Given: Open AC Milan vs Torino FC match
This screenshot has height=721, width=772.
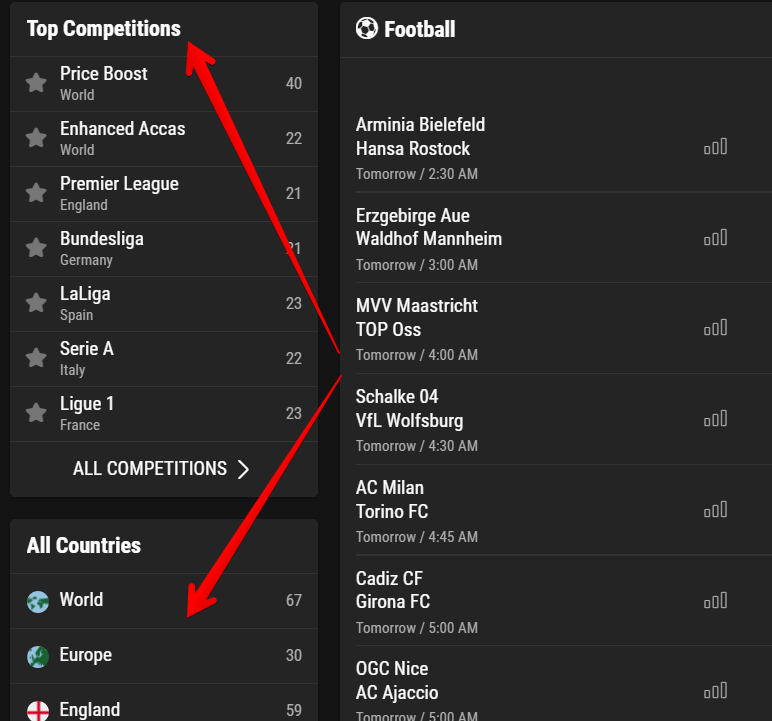Looking at the screenshot, I should 564,510.
